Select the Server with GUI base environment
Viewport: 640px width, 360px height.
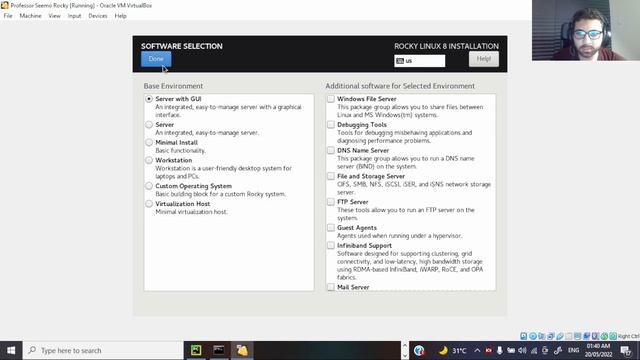click(x=149, y=99)
